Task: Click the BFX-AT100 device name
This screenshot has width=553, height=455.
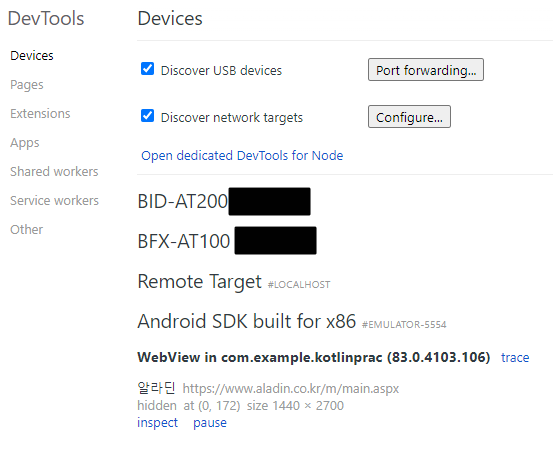Action: (x=184, y=241)
